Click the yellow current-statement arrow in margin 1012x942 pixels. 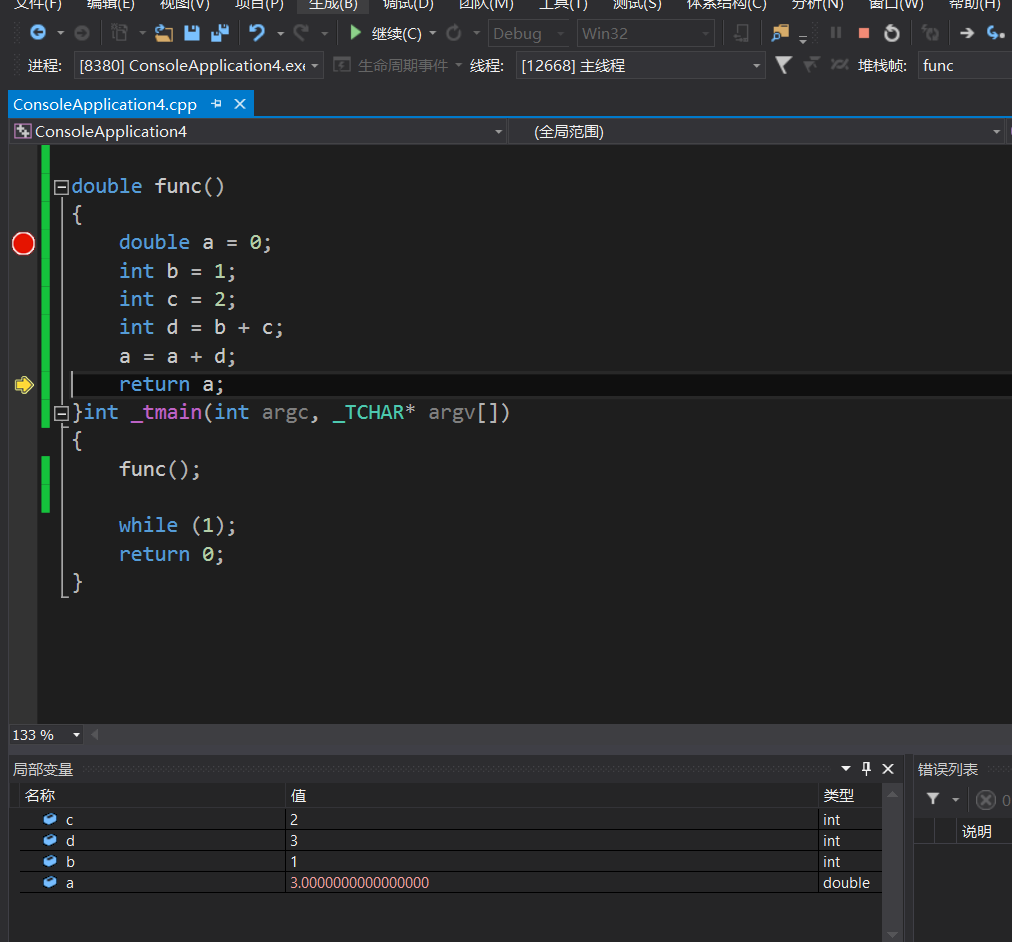(24, 385)
